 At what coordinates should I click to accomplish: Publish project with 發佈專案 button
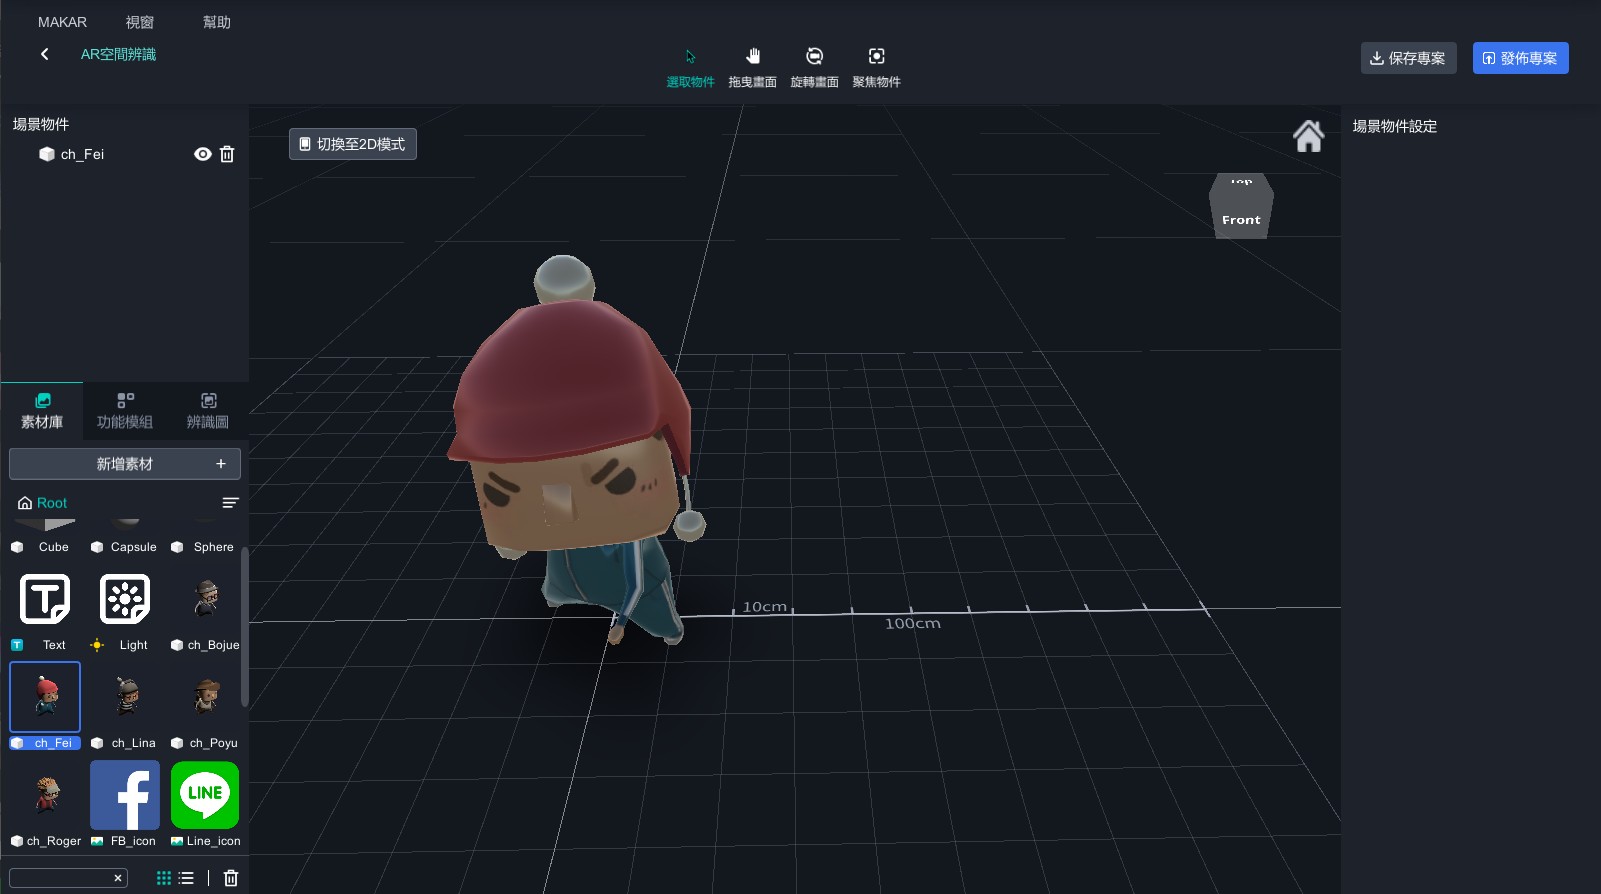[x=1520, y=58]
